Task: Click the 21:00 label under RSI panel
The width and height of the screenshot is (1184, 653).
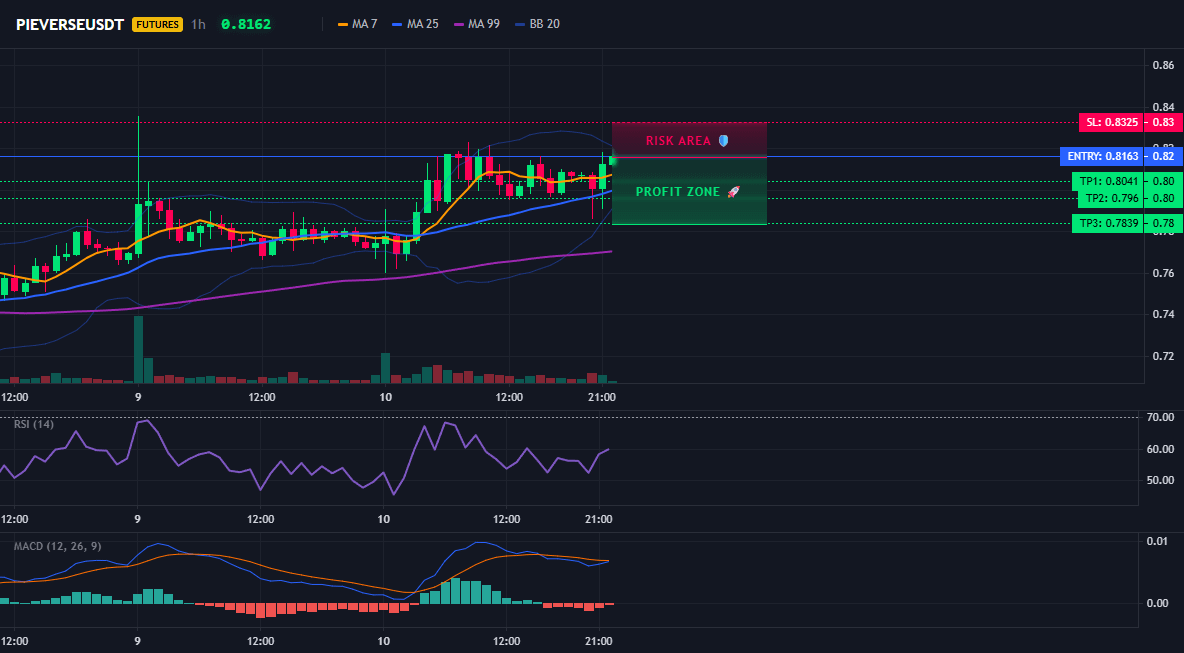Action: (x=600, y=519)
